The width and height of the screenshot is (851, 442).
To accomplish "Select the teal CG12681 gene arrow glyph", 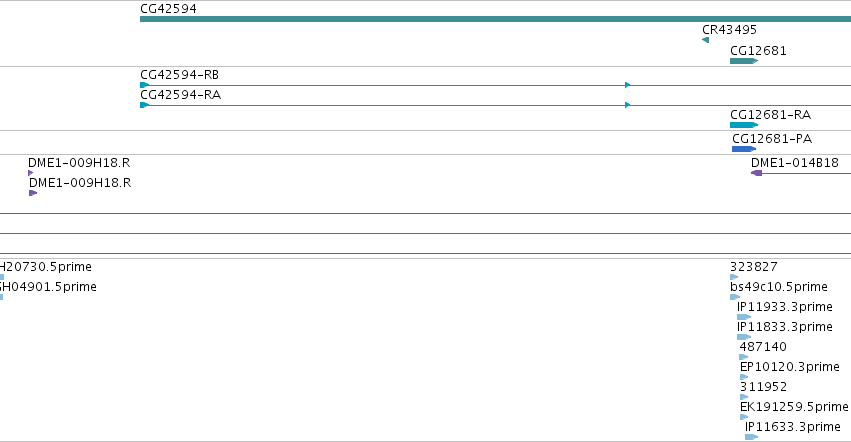I will 744,61.
